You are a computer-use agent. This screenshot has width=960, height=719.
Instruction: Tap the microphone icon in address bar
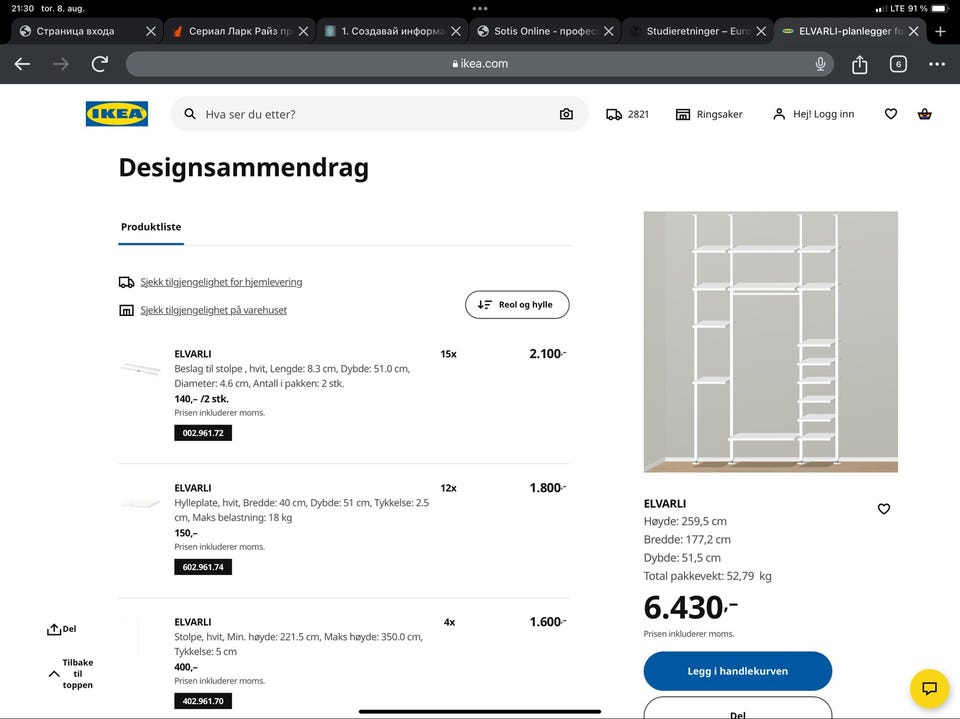coord(820,64)
